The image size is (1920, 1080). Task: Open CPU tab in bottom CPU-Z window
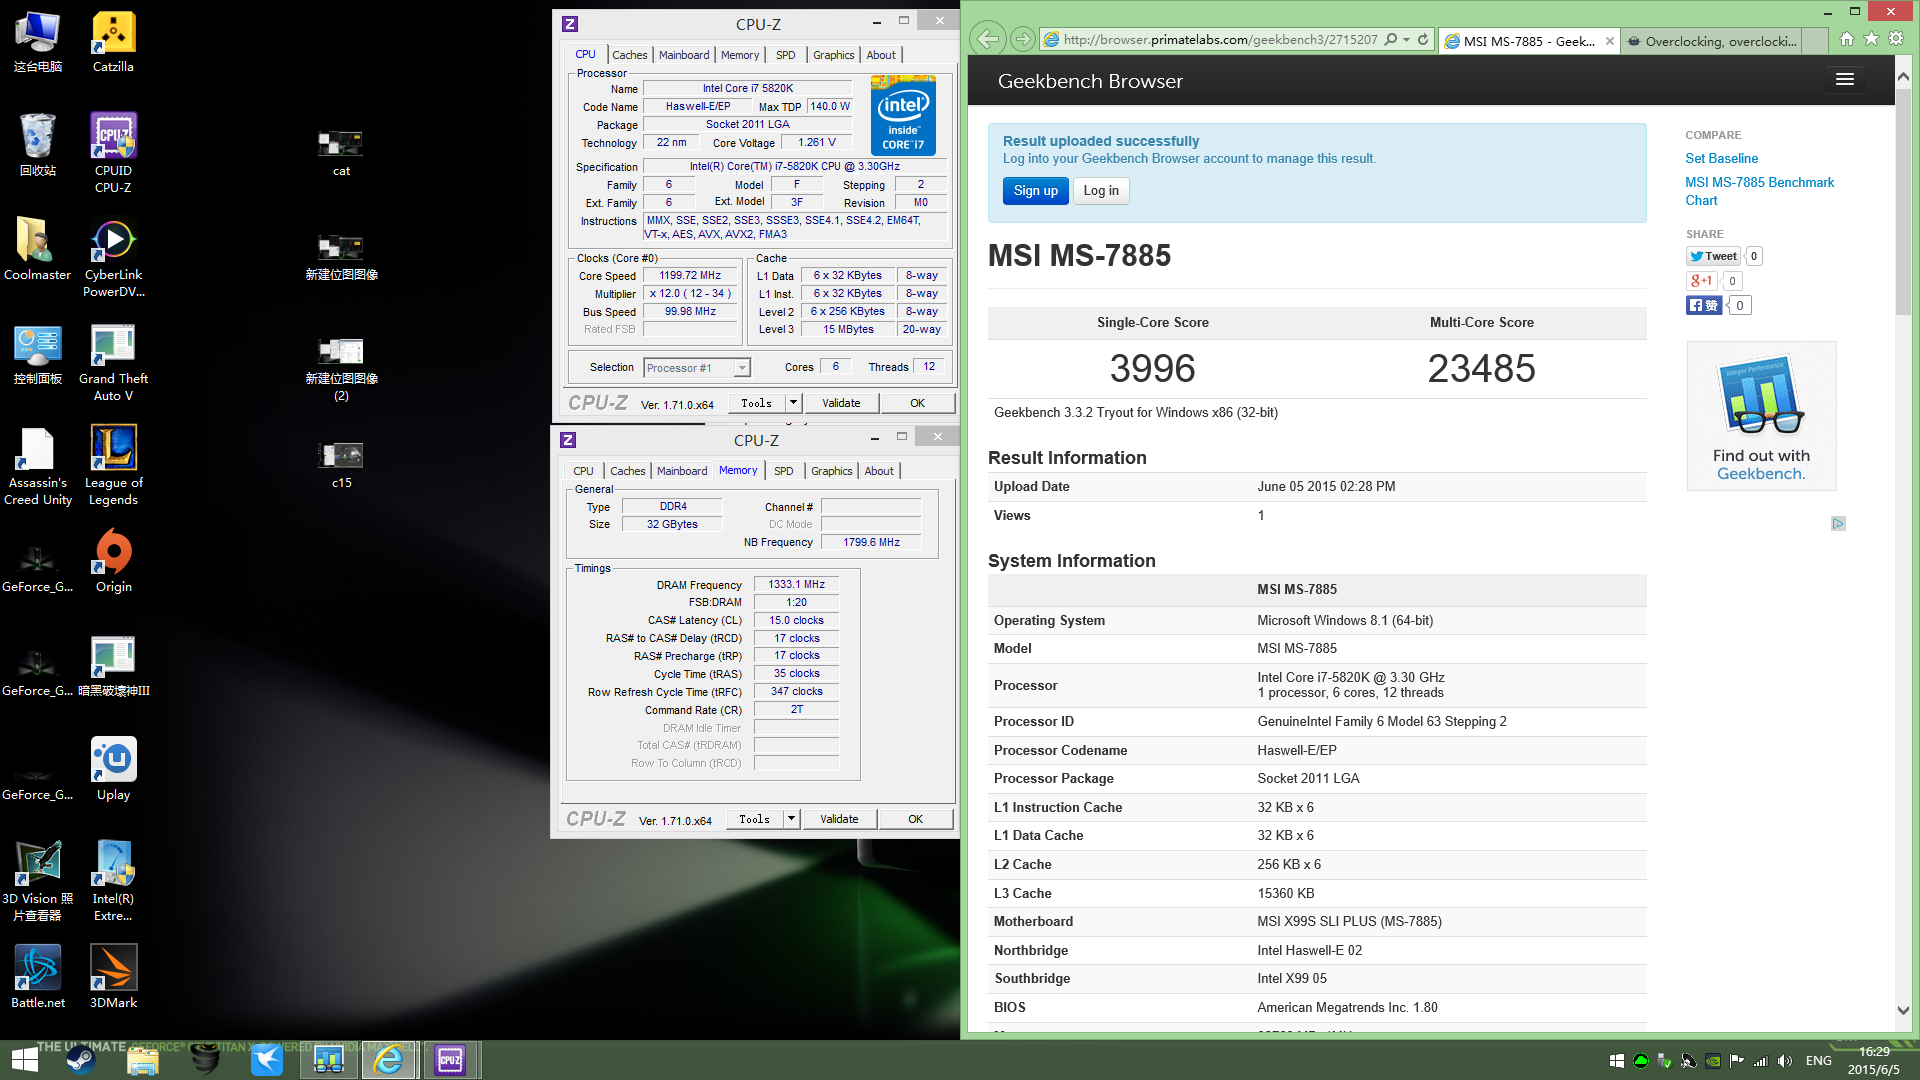coord(583,471)
